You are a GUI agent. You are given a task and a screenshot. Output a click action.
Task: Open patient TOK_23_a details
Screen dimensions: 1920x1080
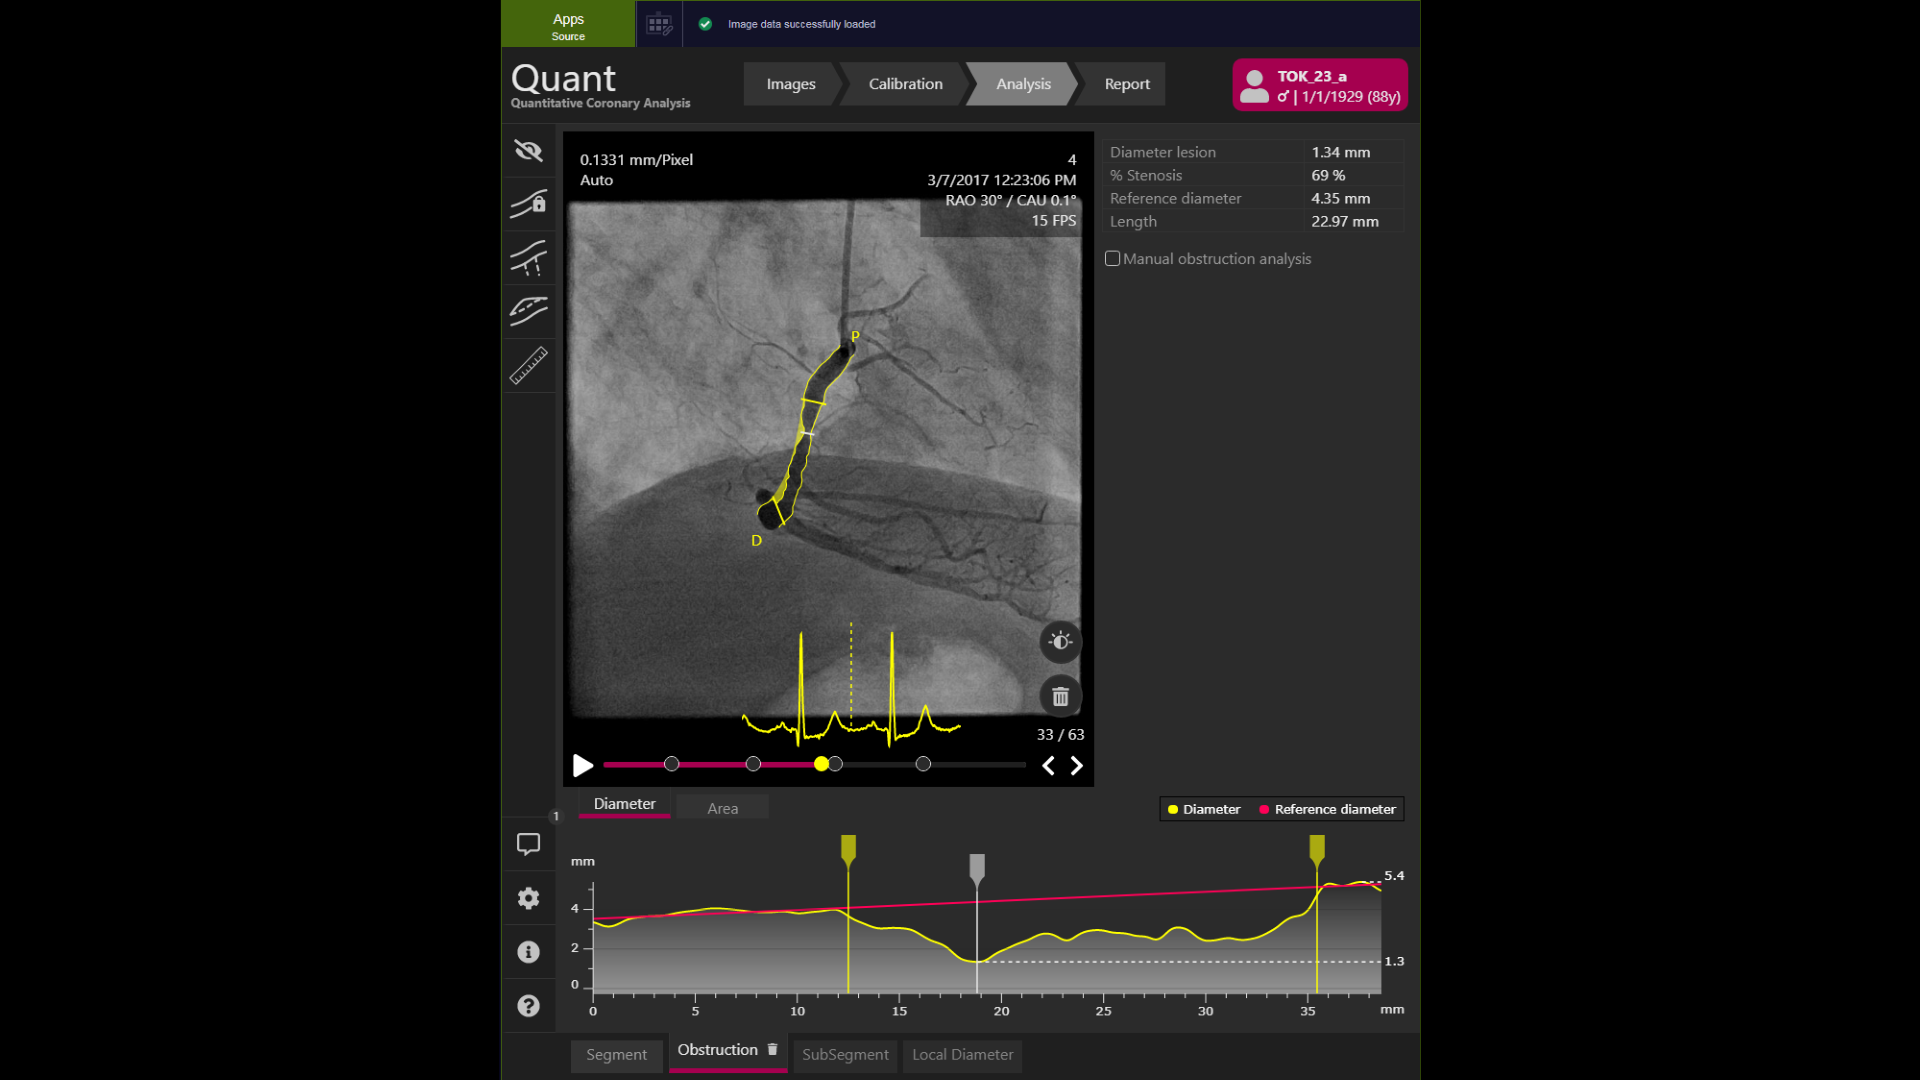(1318, 84)
